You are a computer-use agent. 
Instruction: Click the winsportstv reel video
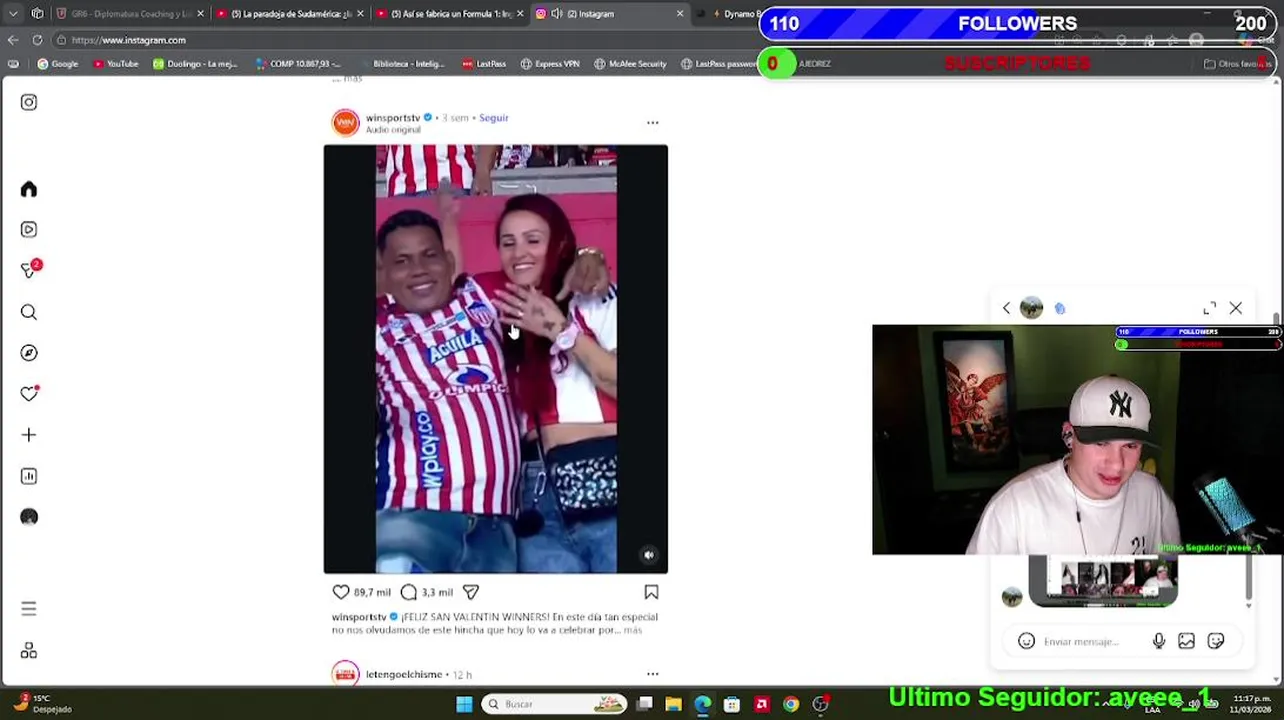(496, 359)
